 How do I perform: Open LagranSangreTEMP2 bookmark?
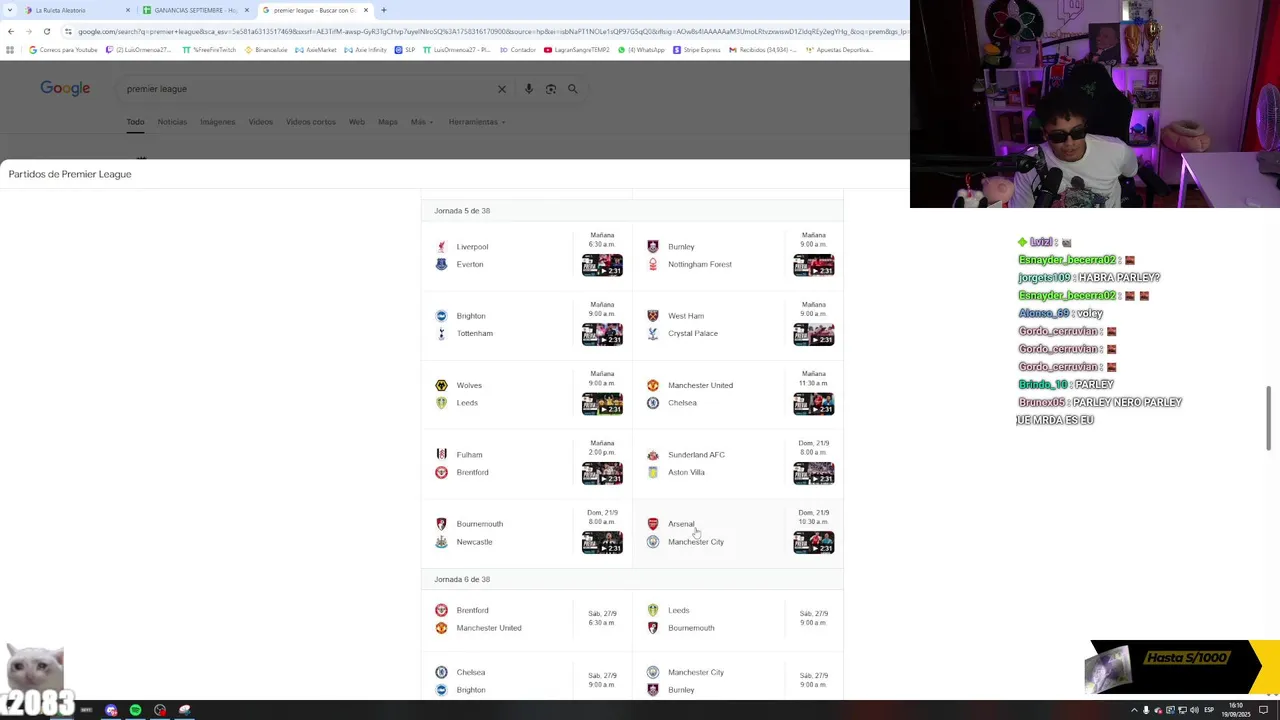[x=576, y=50]
